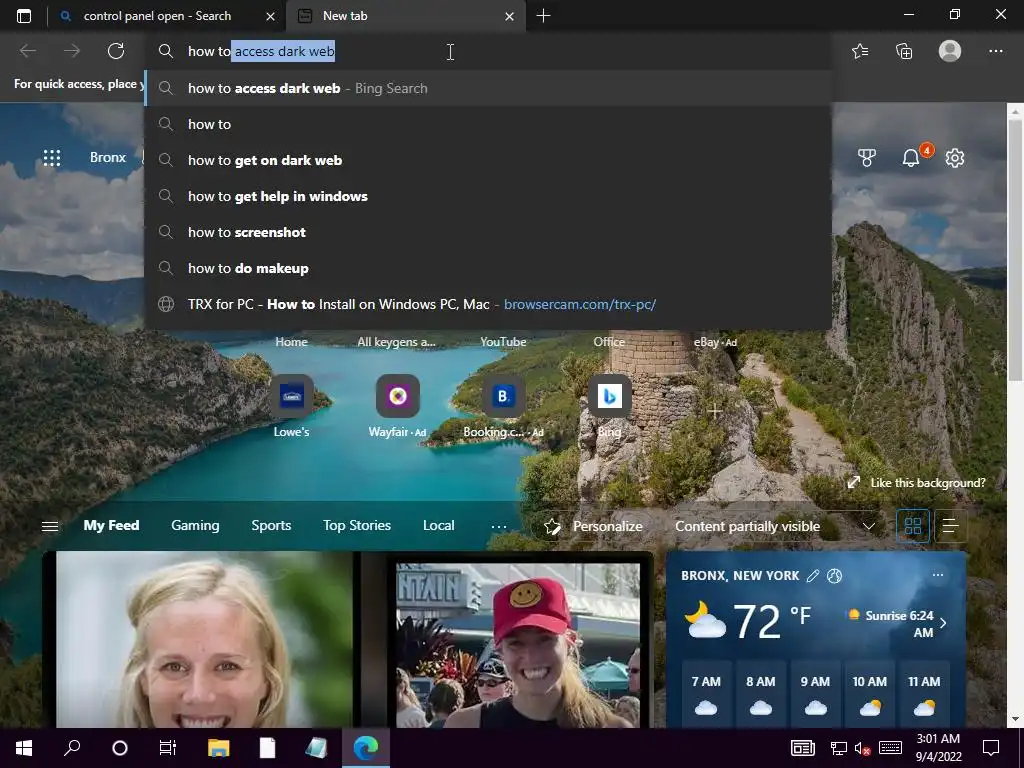Image resolution: width=1024 pixels, height=768 pixels.
Task: Open weather card more options ellipsis
Action: [x=938, y=575]
